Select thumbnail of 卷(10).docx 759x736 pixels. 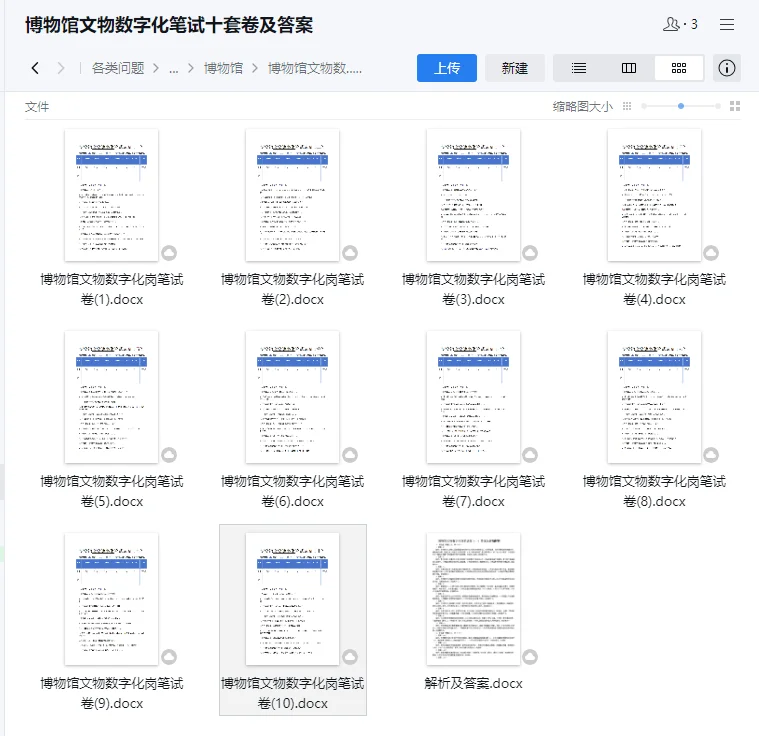click(292, 599)
